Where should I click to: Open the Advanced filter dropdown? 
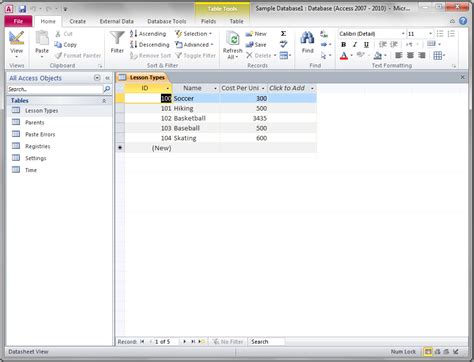pos(194,44)
